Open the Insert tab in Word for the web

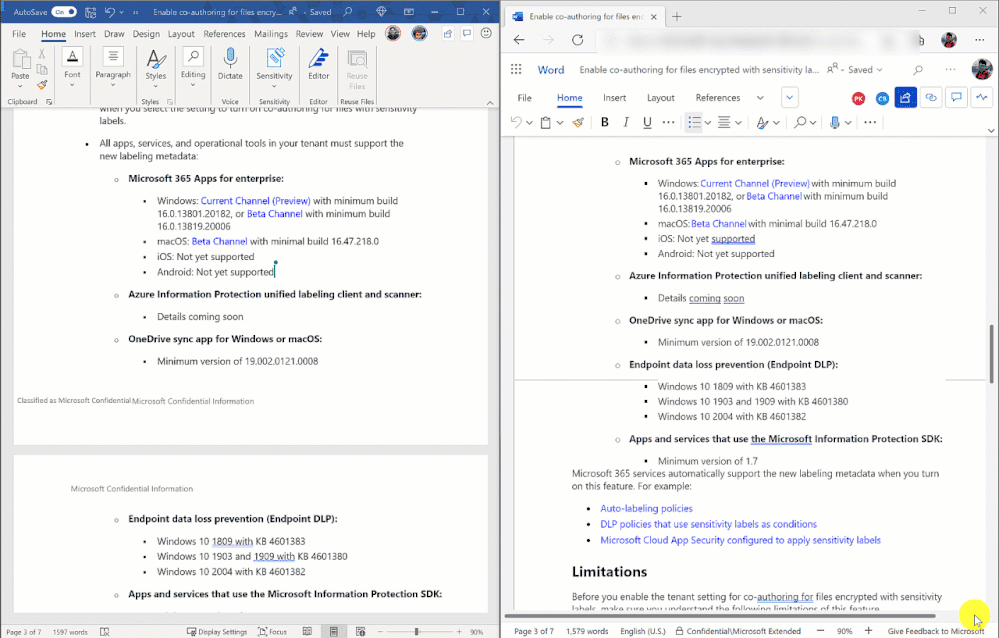(x=614, y=98)
